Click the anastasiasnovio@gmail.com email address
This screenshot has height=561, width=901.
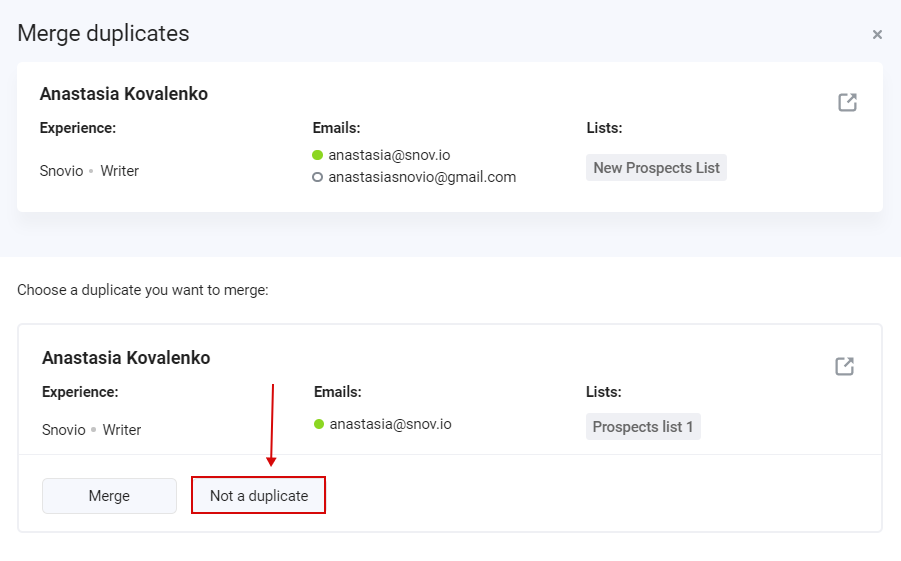pyautogui.click(x=422, y=177)
